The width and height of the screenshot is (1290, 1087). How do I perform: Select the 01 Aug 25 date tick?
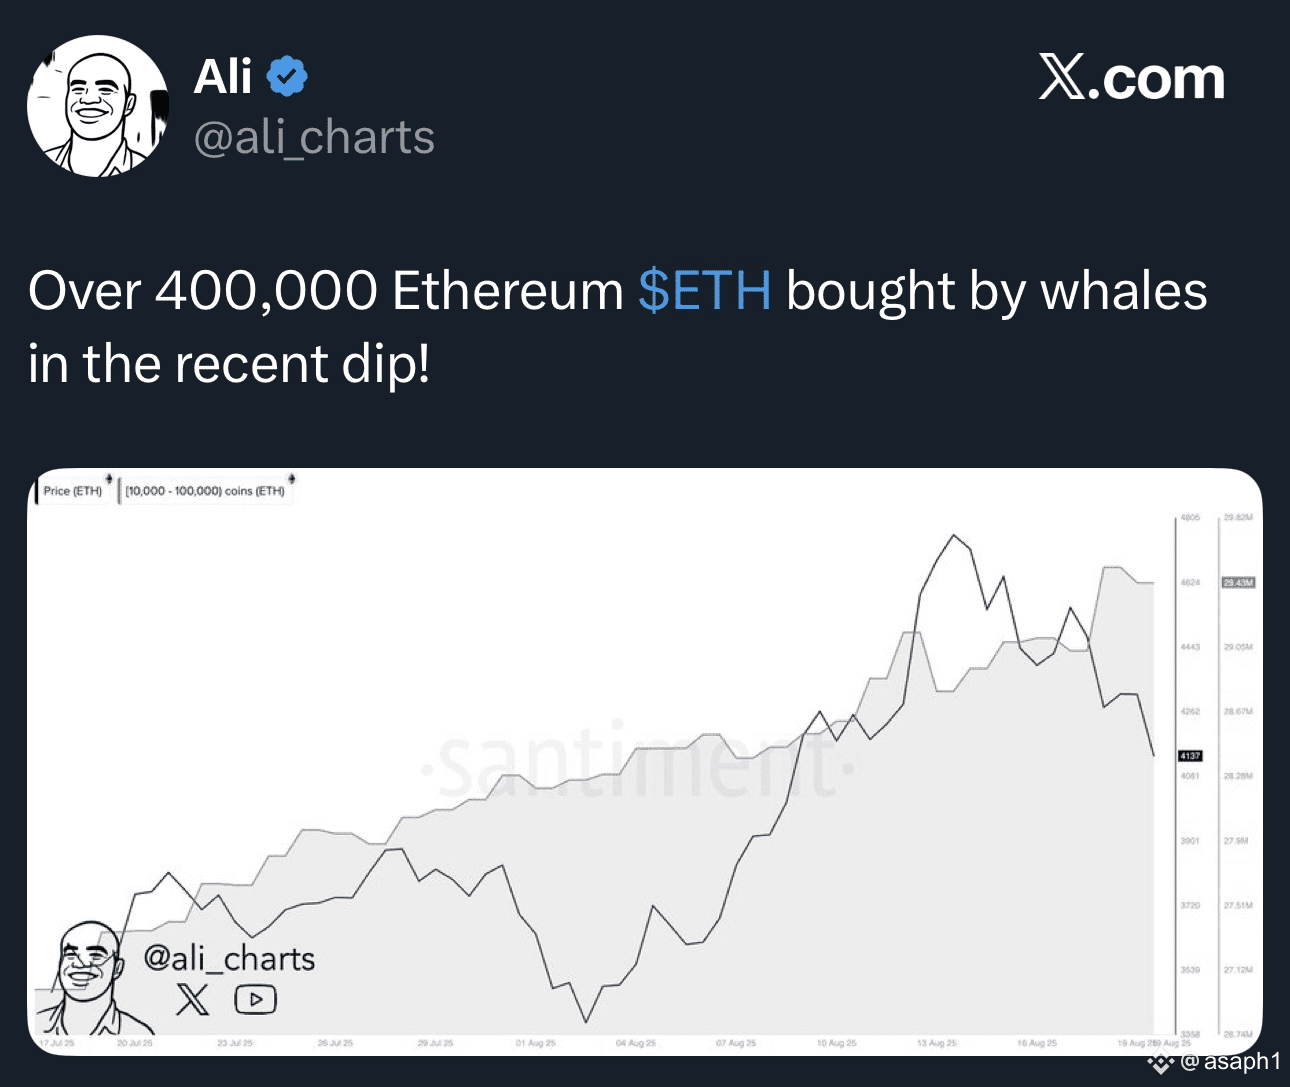pyautogui.click(x=536, y=1043)
